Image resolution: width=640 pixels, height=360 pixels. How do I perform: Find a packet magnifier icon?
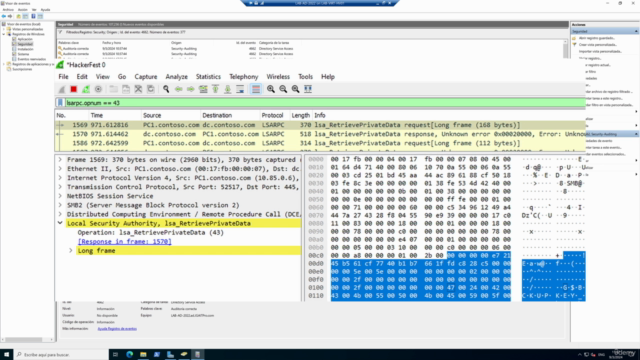(x=166, y=89)
